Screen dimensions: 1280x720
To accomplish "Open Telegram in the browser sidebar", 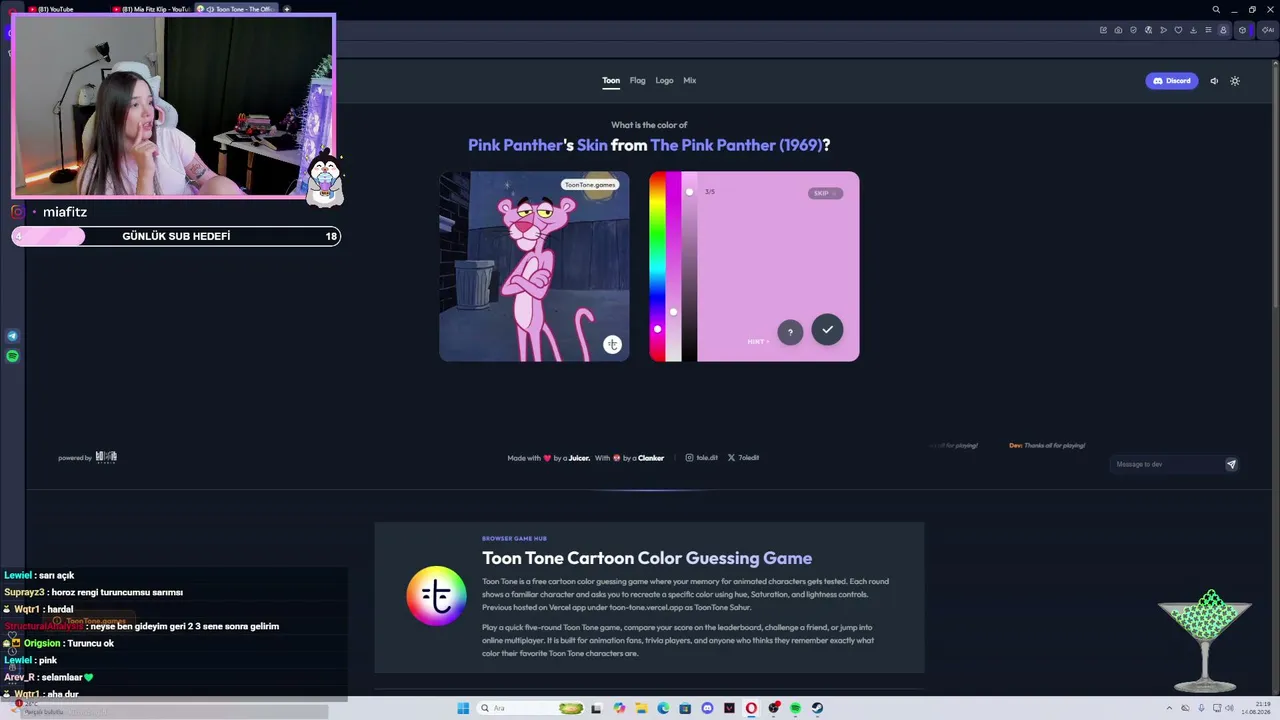I will (x=12, y=336).
